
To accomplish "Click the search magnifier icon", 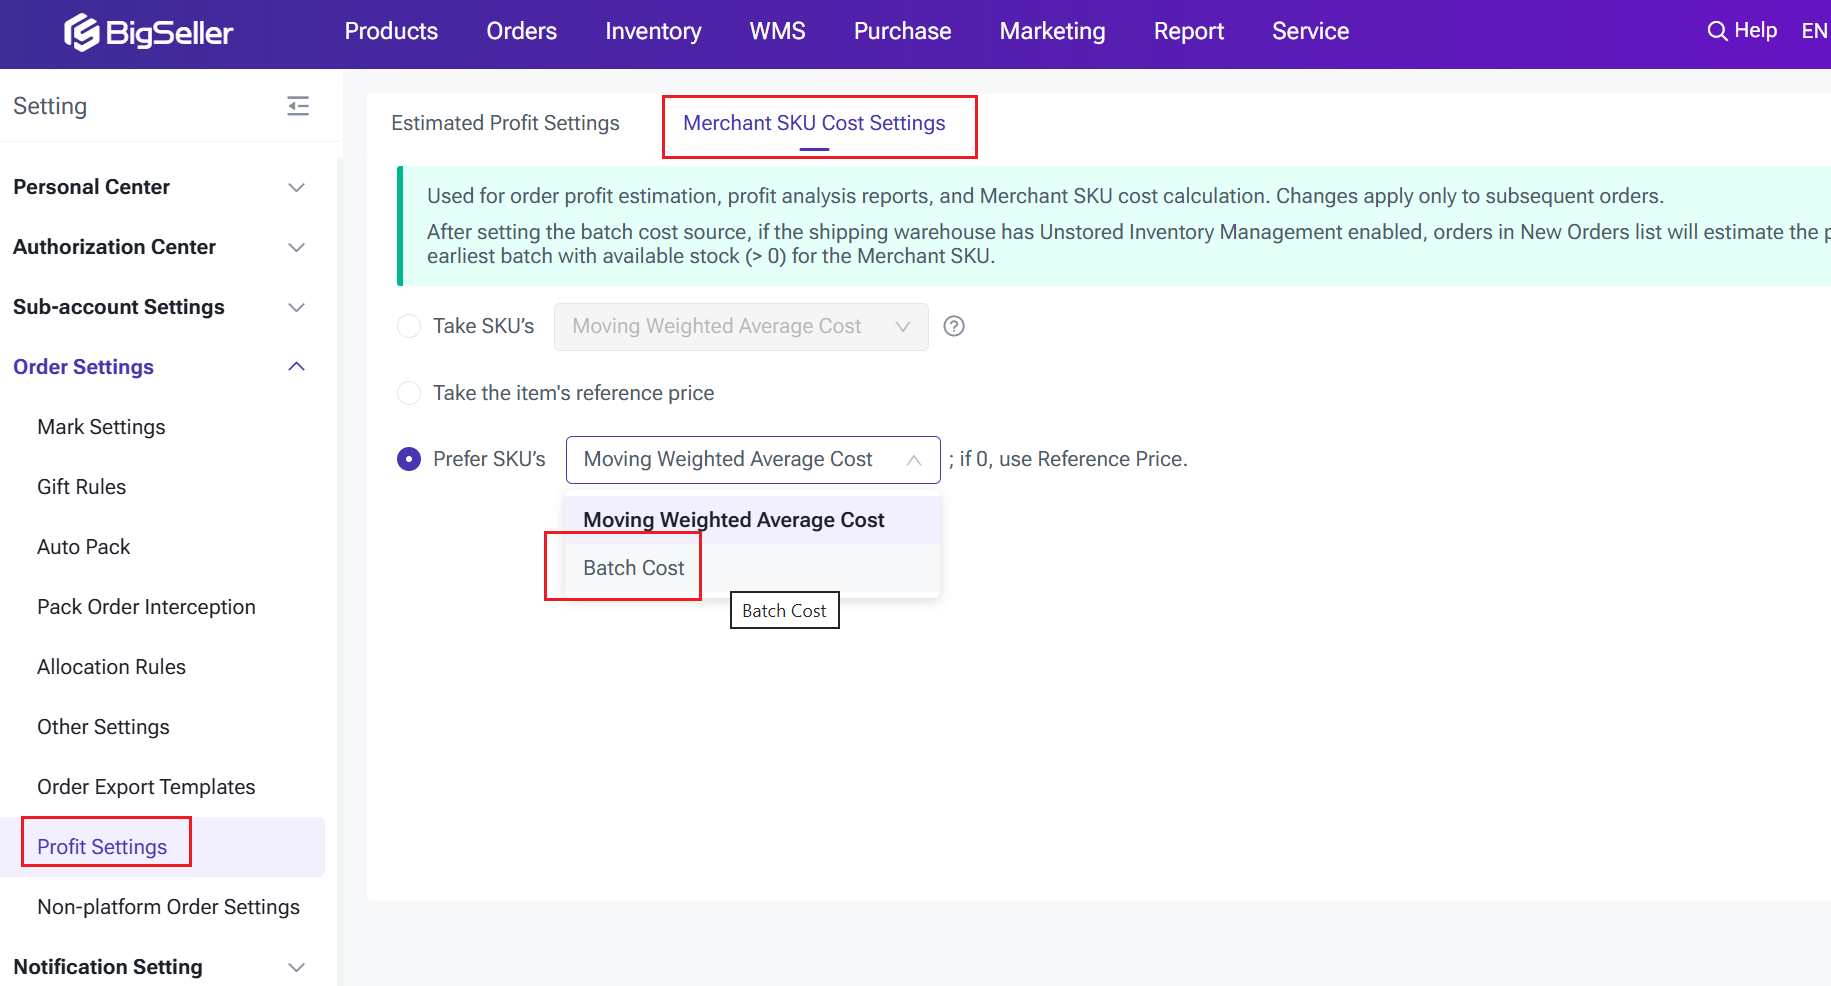I will (1717, 31).
